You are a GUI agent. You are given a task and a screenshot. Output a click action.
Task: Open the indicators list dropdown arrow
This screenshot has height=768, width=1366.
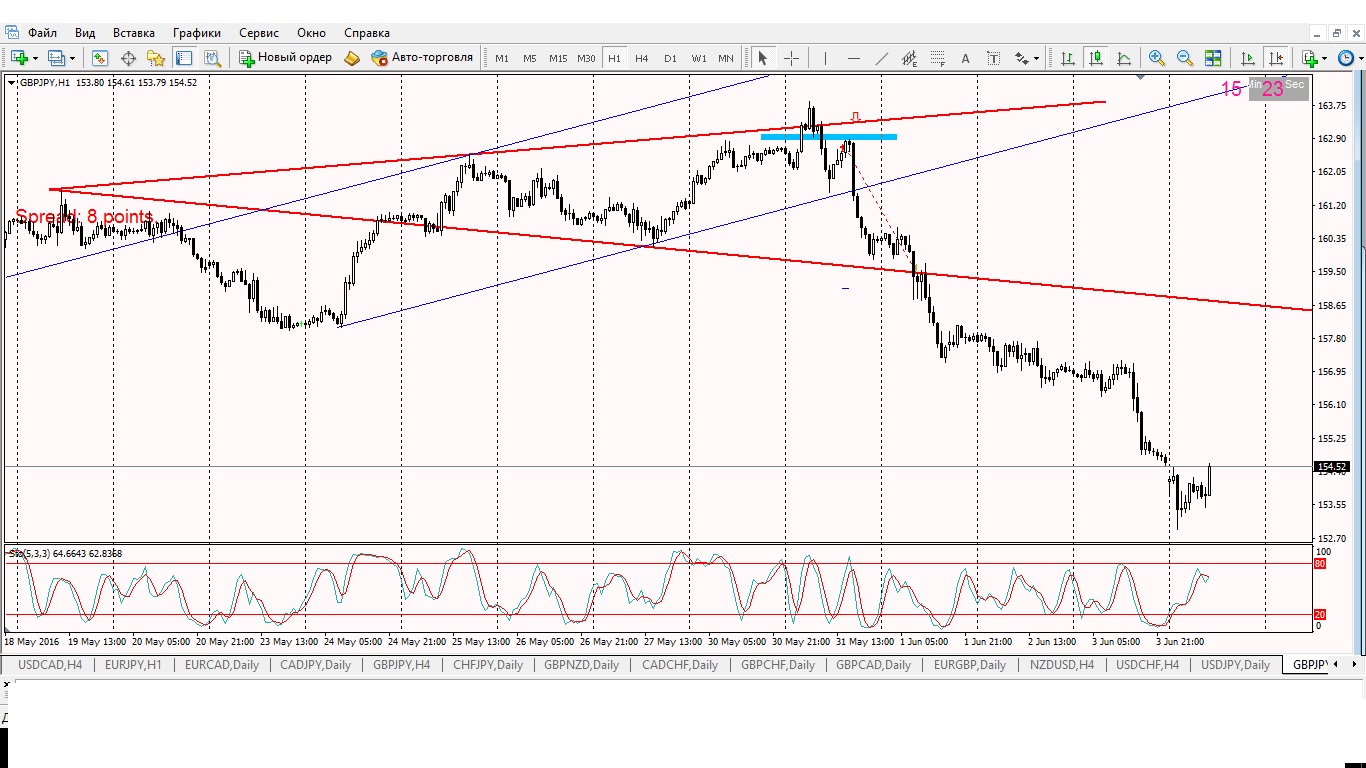point(1325,58)
